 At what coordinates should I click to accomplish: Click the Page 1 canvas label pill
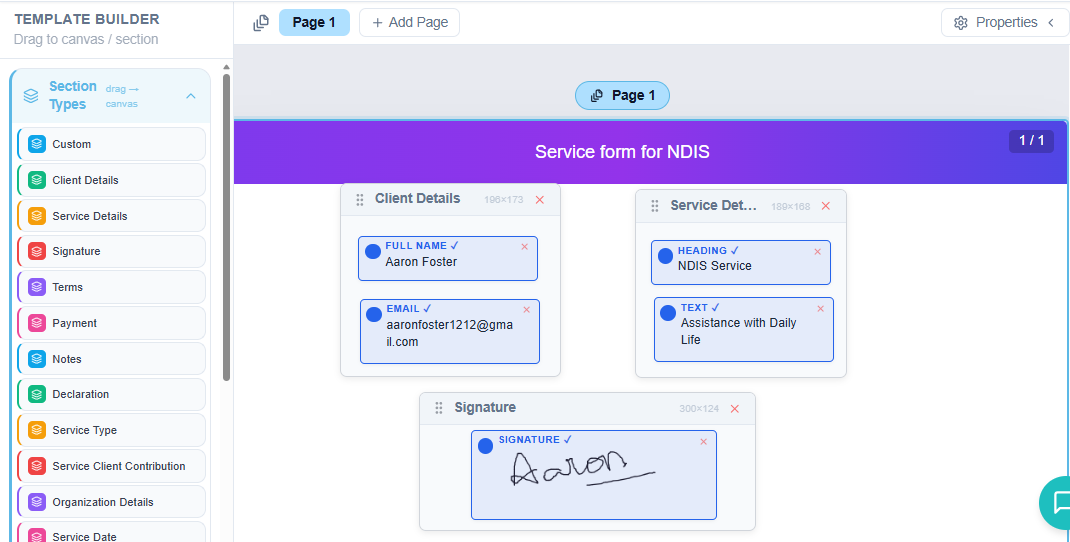click(x=622, y=96)
